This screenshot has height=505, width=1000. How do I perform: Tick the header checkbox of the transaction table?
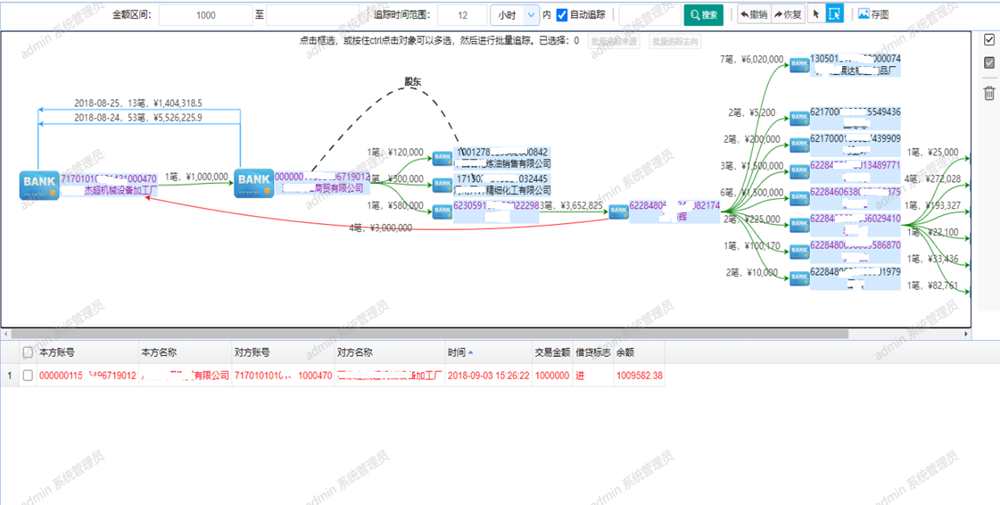point(27,352)
